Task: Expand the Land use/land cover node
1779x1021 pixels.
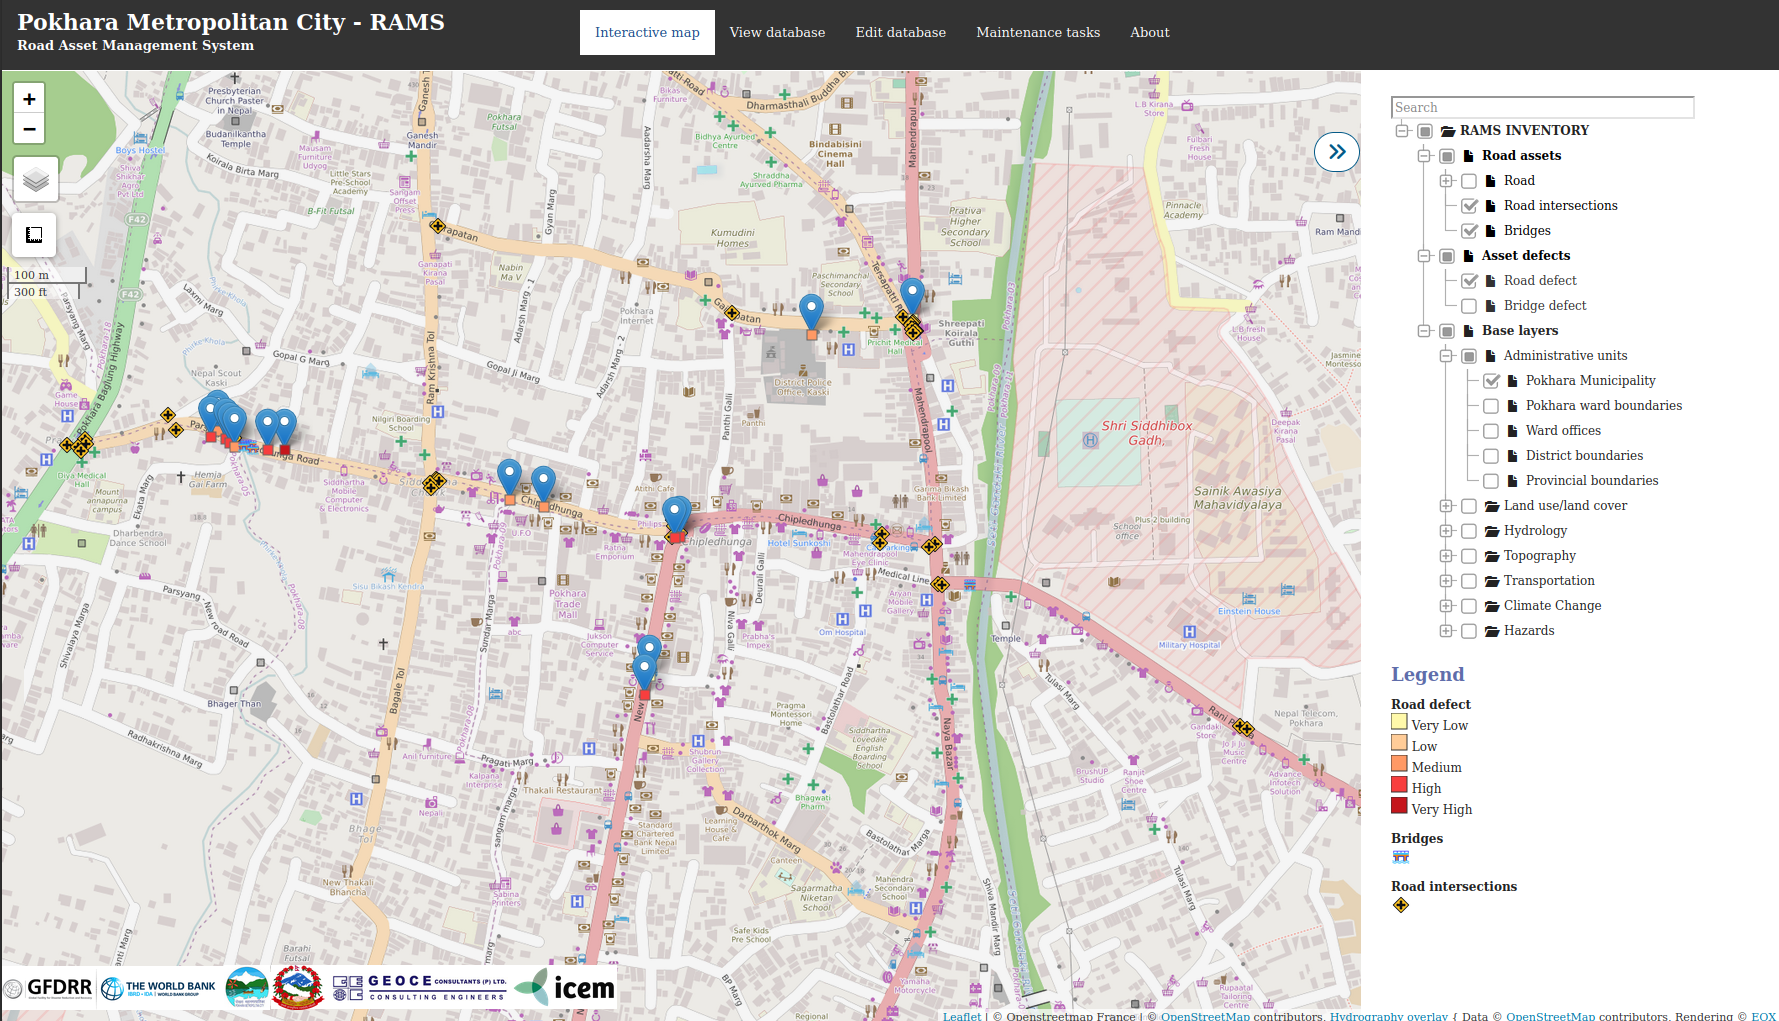Action: pyautogui.click(x=1446, y=506)
